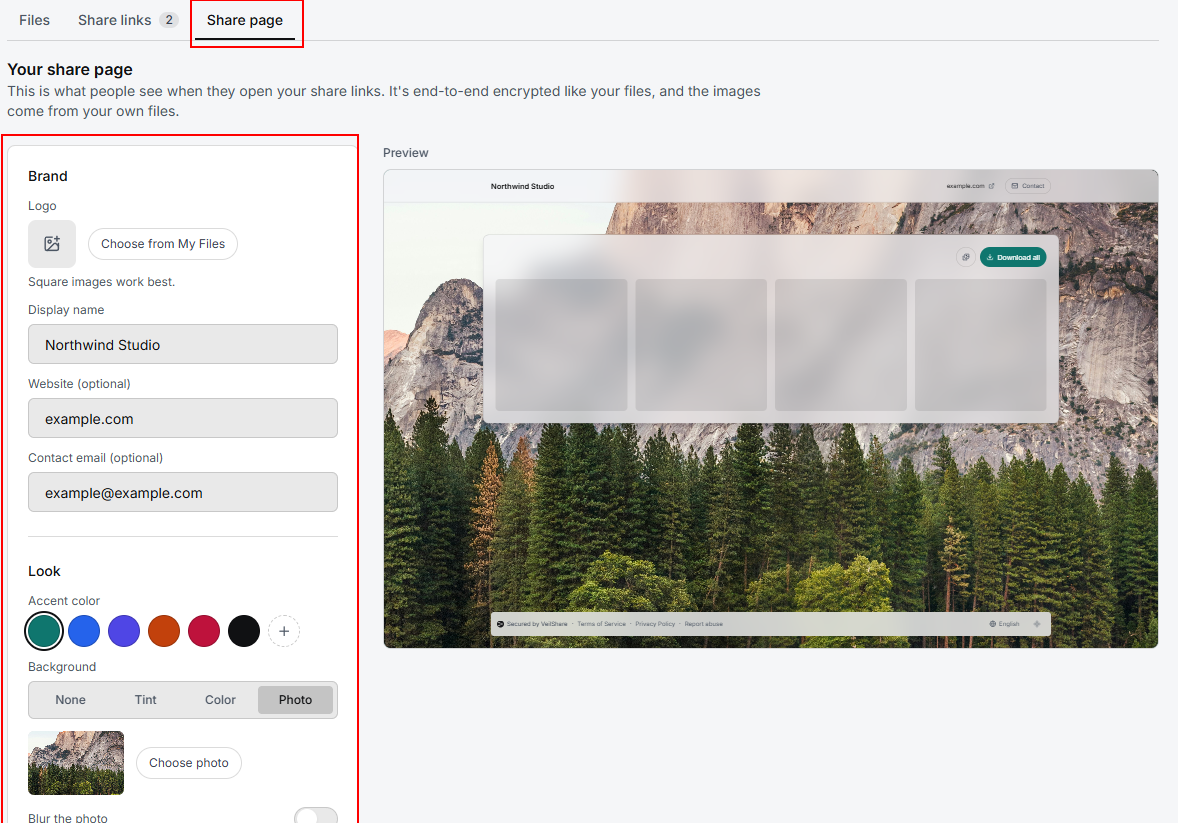Select the teal accent color
Viewport: 1178px width, 823px height.
(x=44, y=631)
